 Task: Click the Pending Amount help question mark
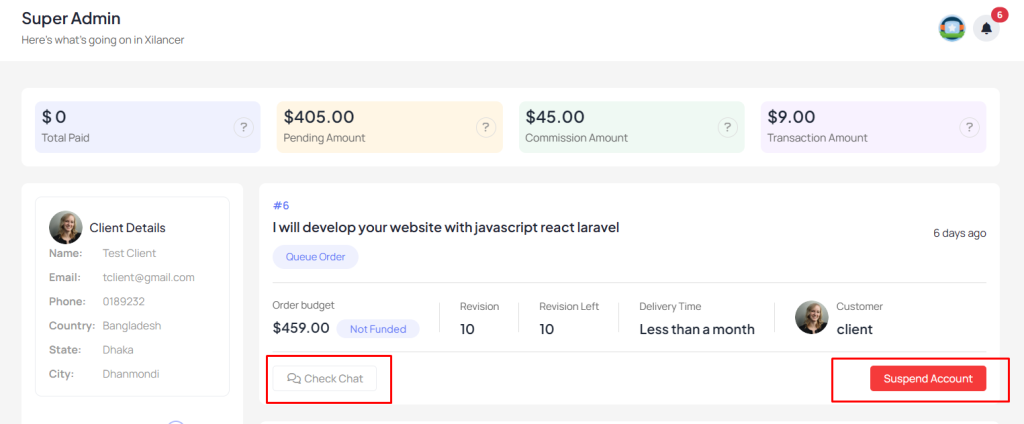(485, 127)
